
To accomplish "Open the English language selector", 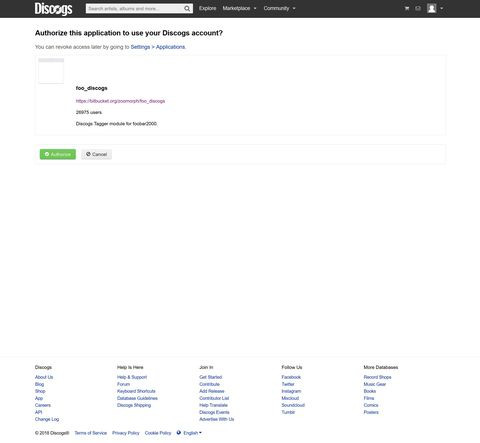I will (192, 433).
